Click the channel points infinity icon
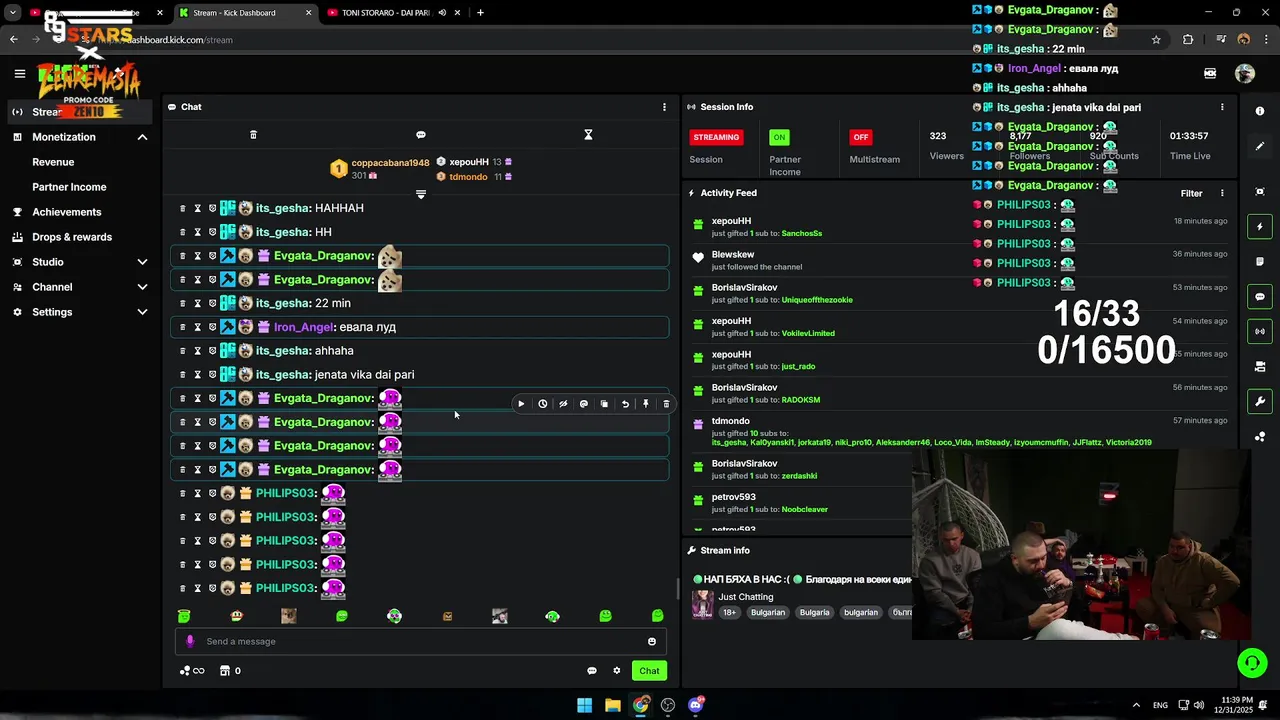Screen dimensions: 1280x720 click(192, 671)
